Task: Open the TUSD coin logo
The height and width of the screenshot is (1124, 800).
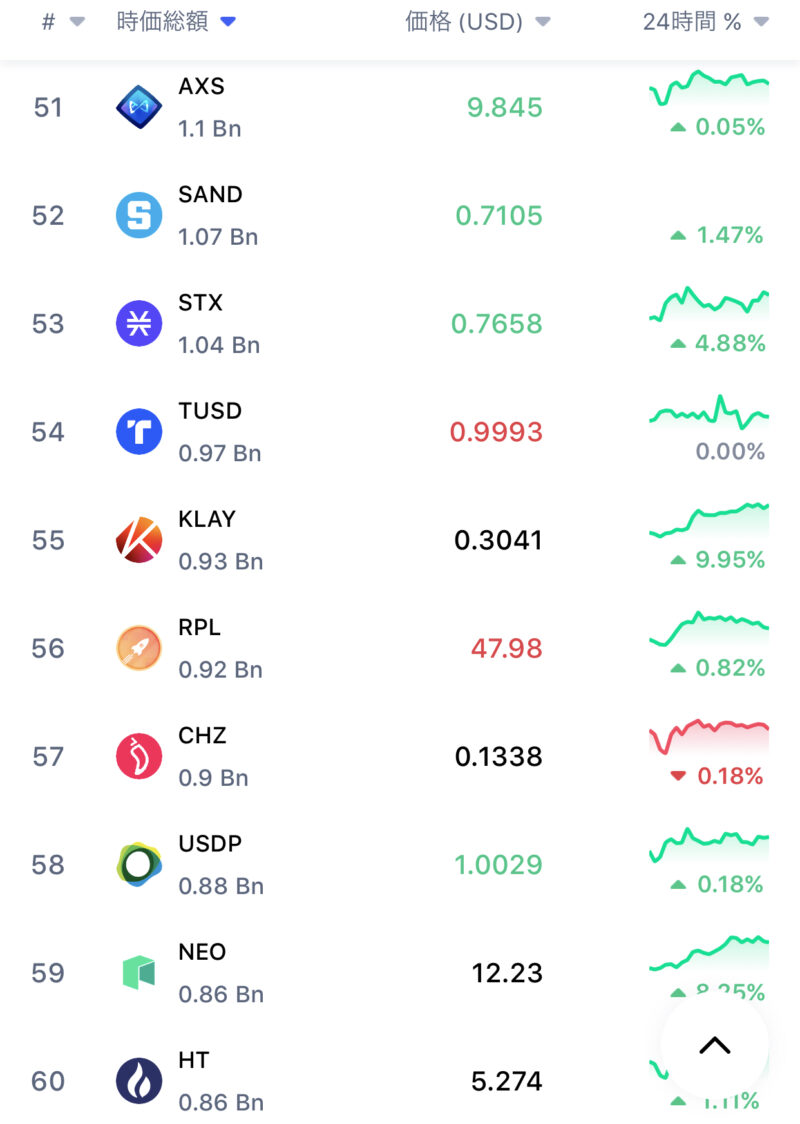Action: pyautogui.click(x=139, y=432)
